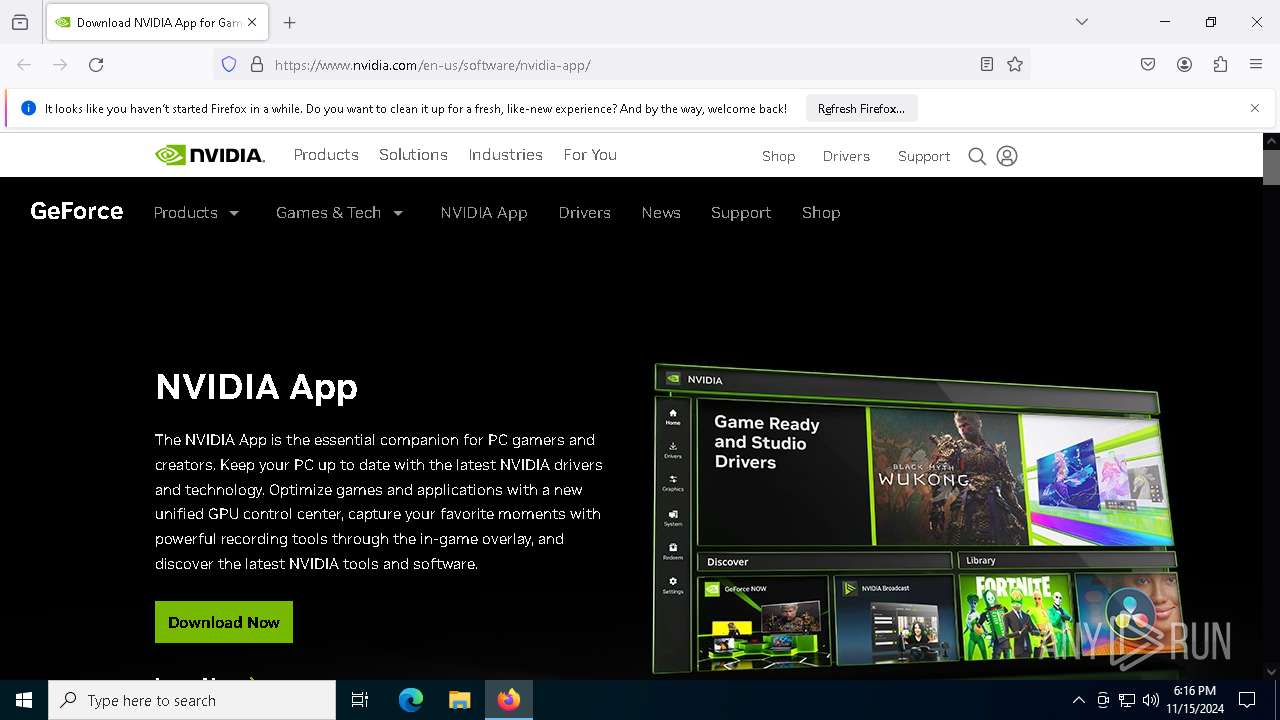Click the NVIDIA App screenshot image

point(915,520)
